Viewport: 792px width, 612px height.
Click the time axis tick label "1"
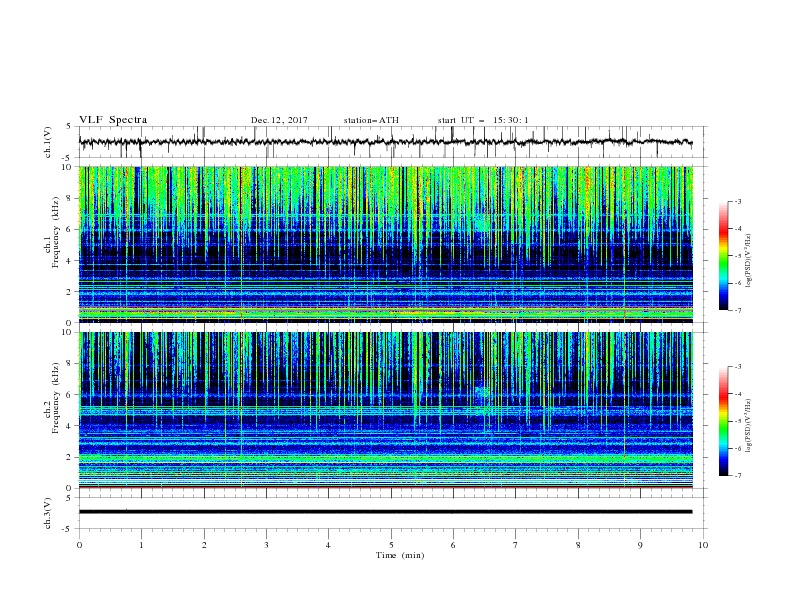[141, 545]
